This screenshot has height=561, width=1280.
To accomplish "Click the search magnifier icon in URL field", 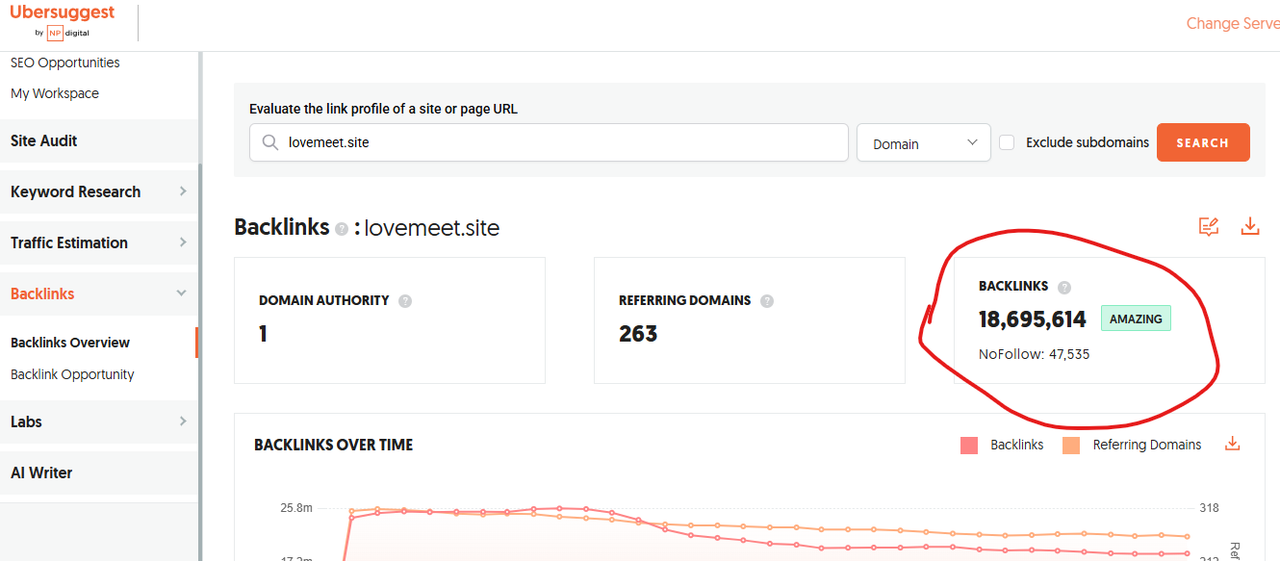I will tap(270, 143).
